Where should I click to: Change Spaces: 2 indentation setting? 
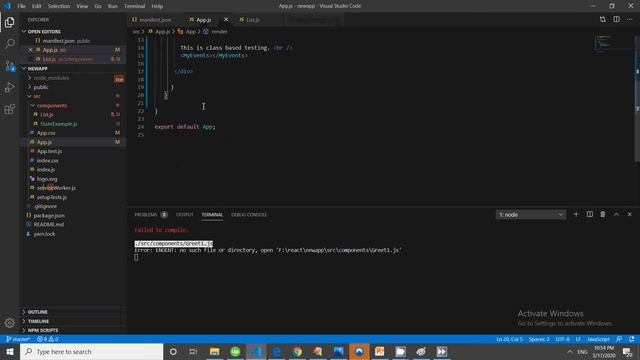[x=539, y=339]
